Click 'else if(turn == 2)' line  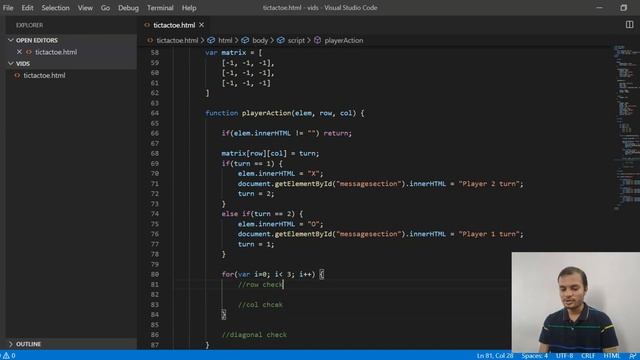(262, 214)
